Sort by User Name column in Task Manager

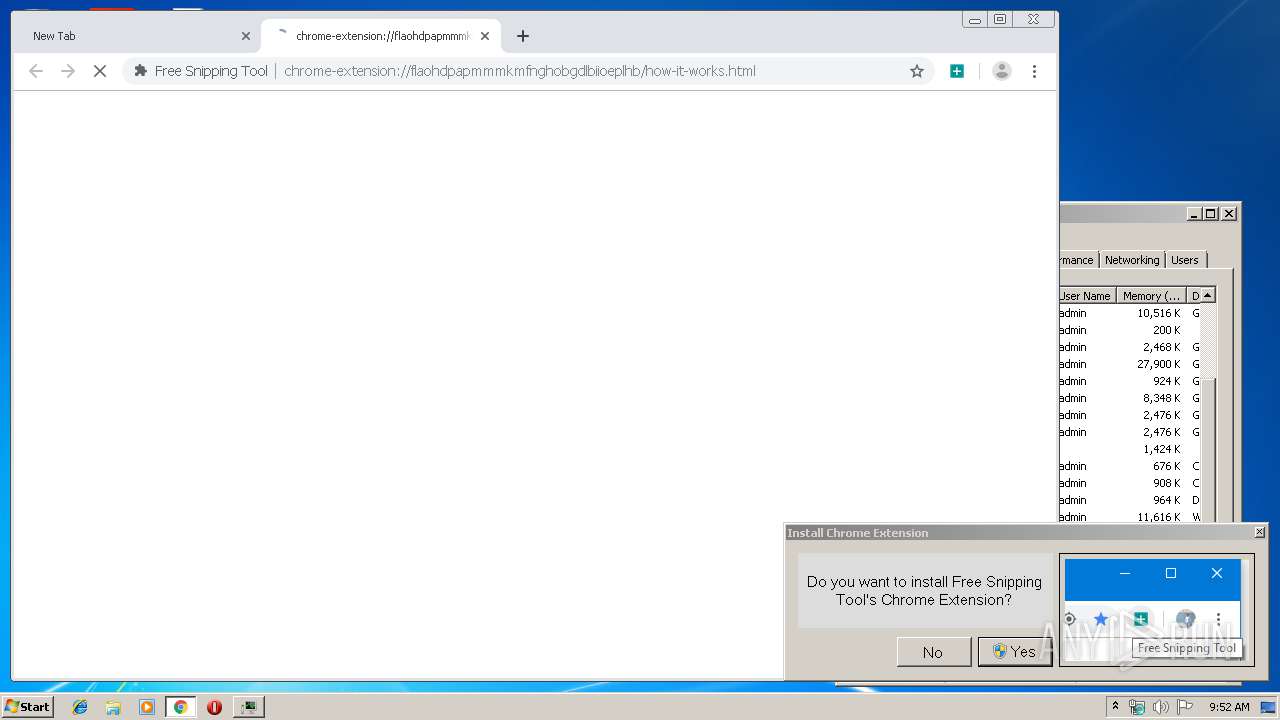point(1087,296)
